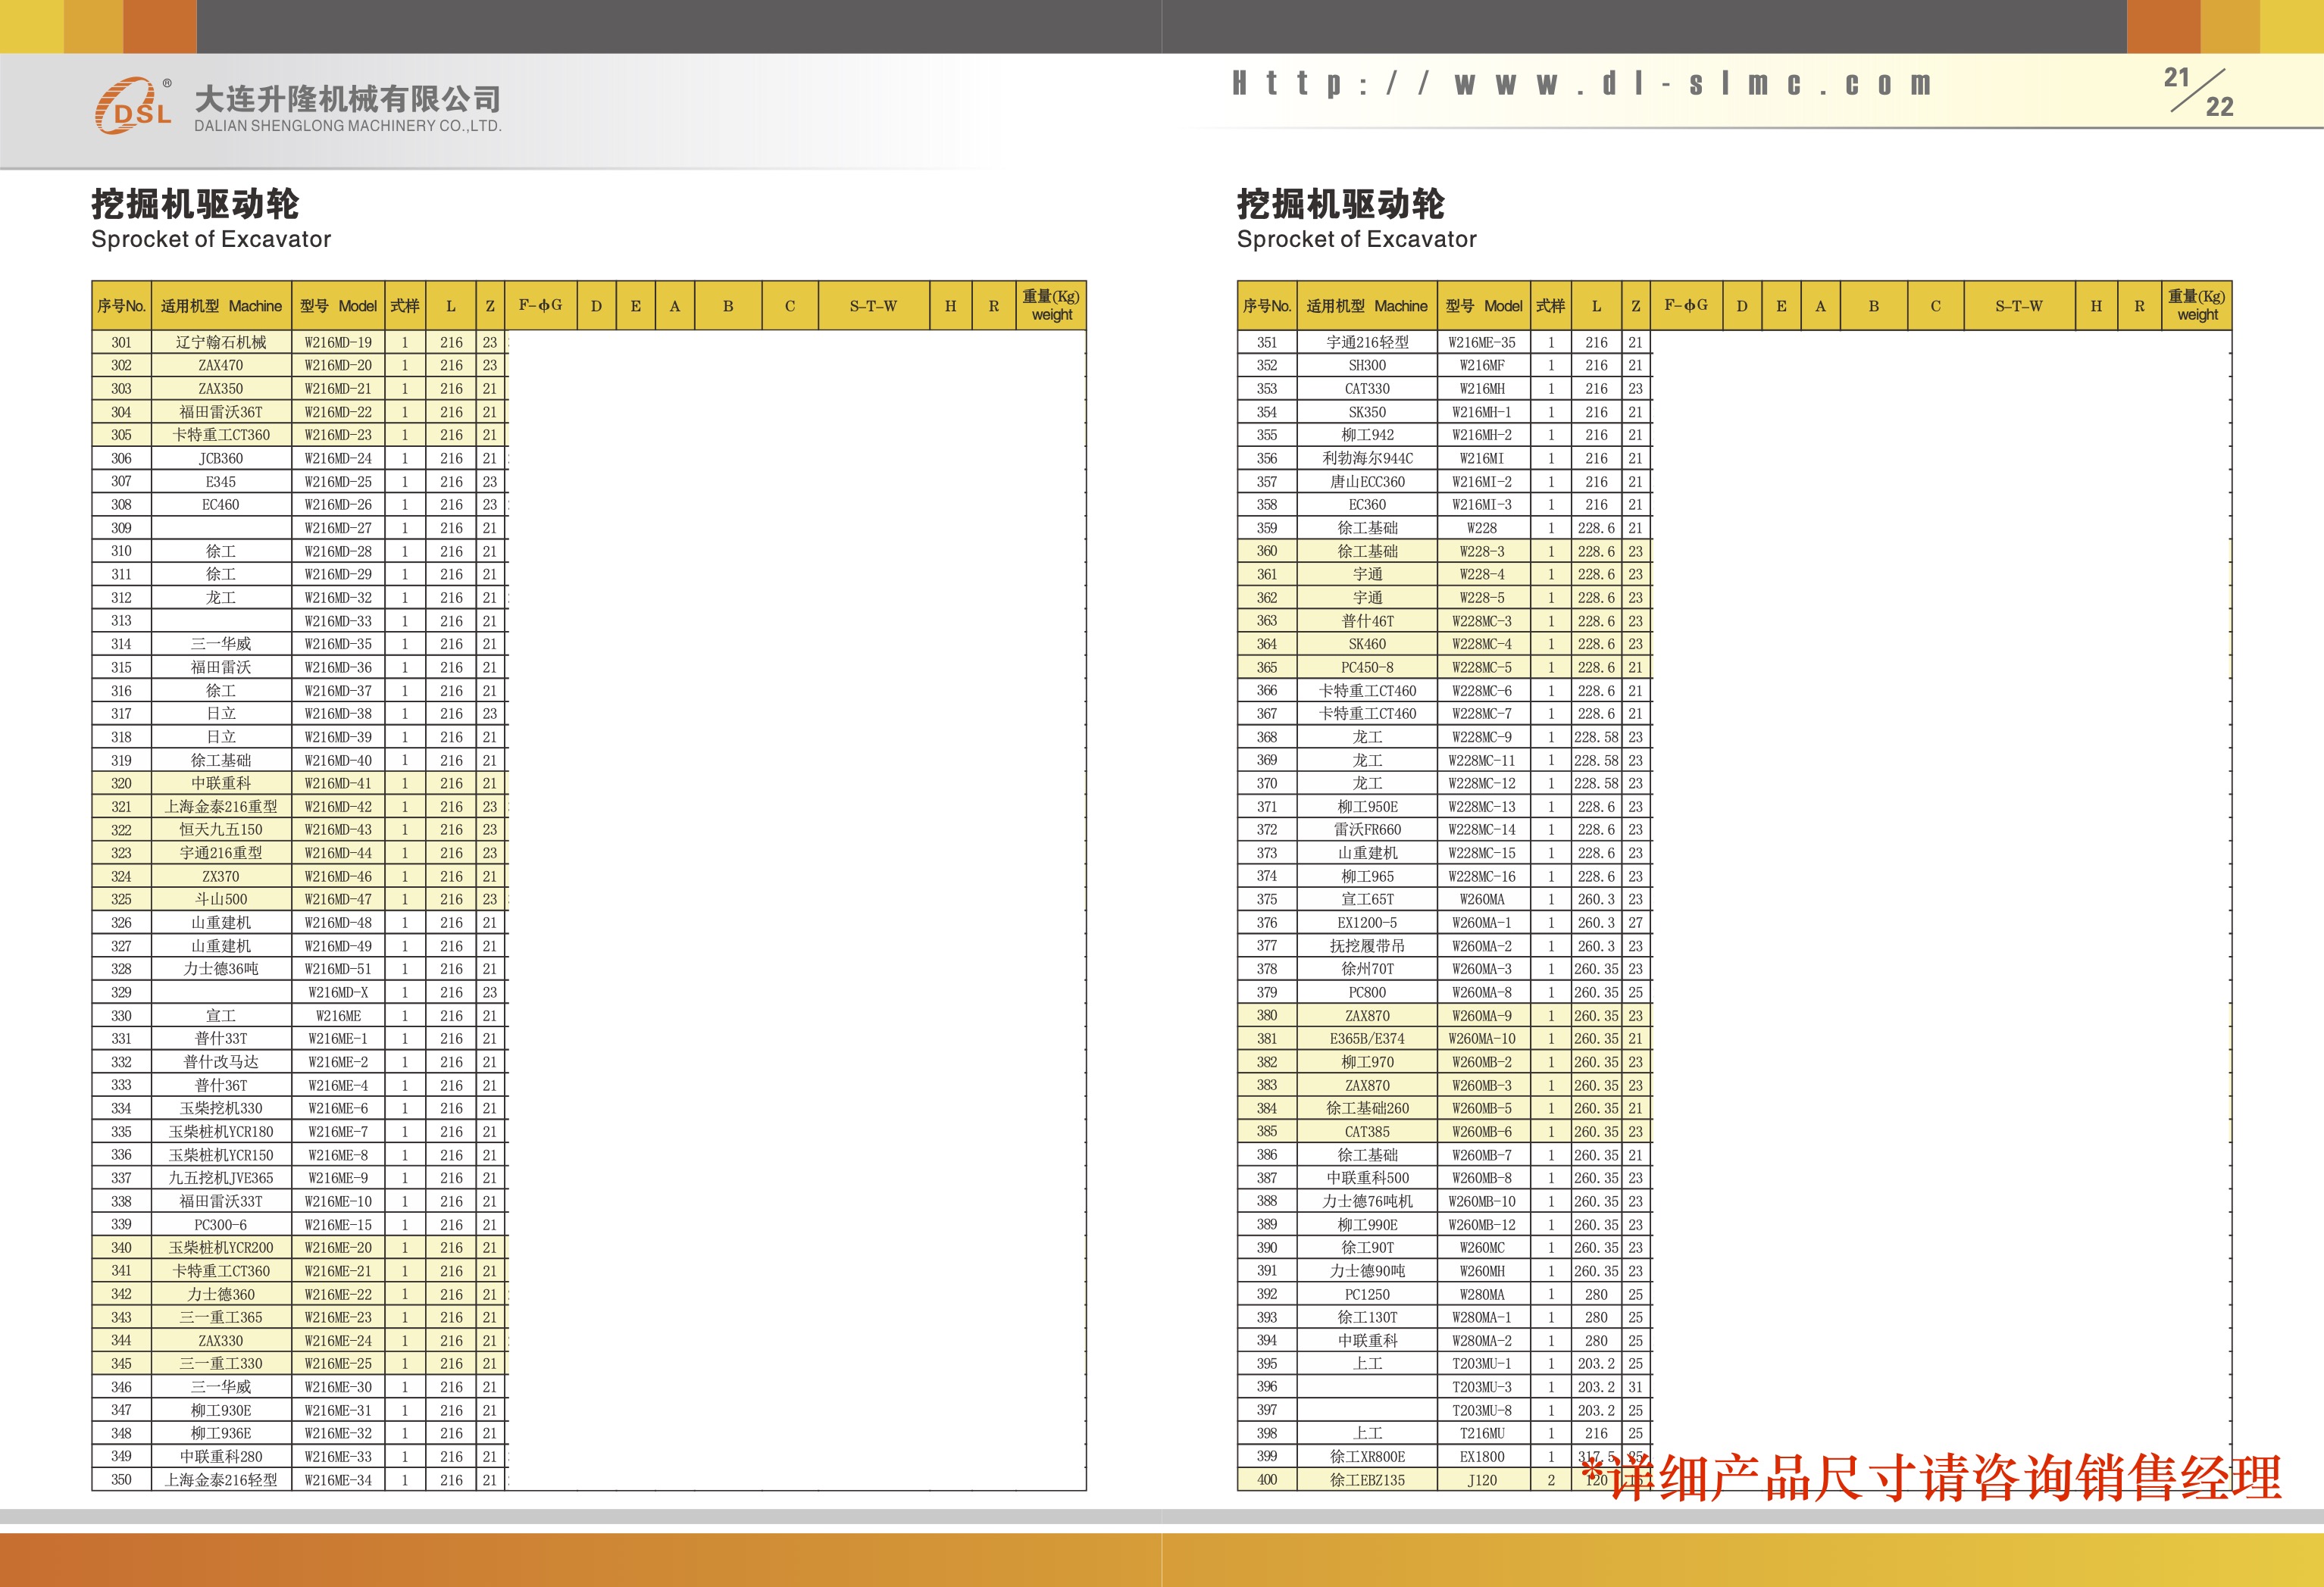Image resolution: width=2324 pixels, height=1587 pixels.
Task: Click the 唐山ECC360 cell
Action: click(x=1367, y=481)
